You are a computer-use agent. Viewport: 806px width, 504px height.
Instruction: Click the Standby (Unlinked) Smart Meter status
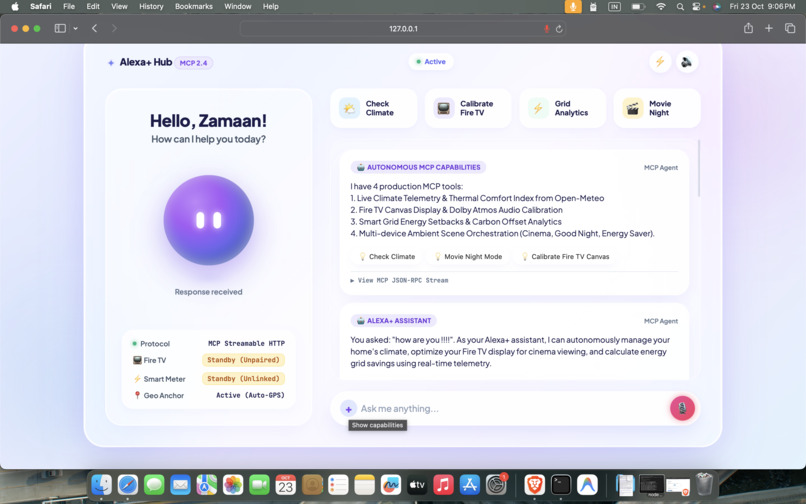243,379
